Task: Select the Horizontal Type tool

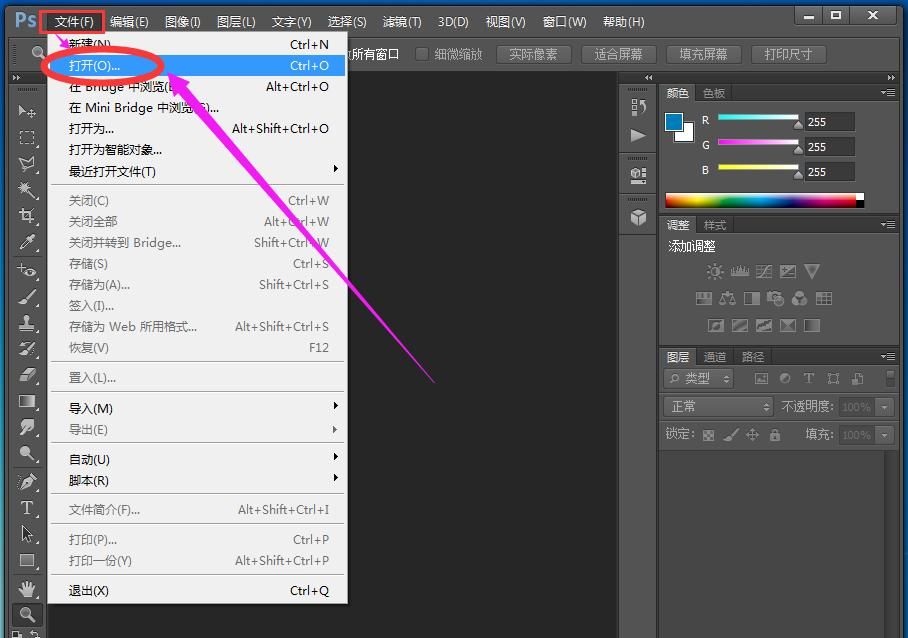Action: [27, 508]
